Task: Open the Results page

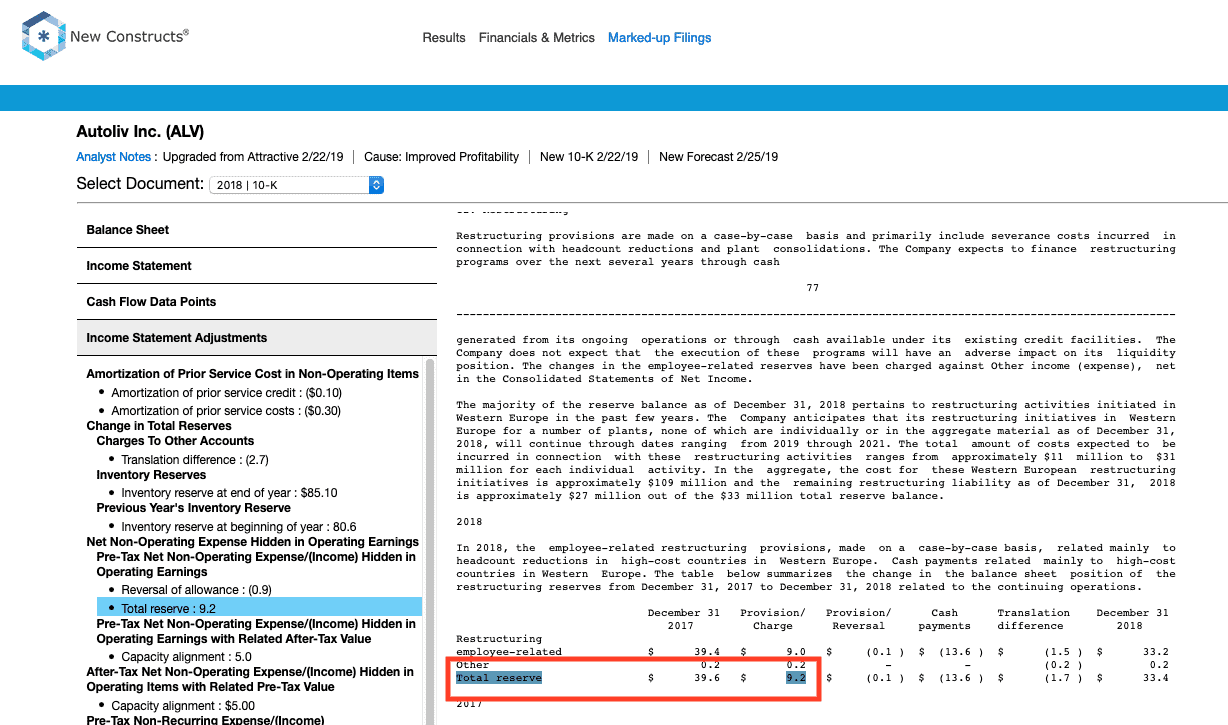Action: pos(444,38)
